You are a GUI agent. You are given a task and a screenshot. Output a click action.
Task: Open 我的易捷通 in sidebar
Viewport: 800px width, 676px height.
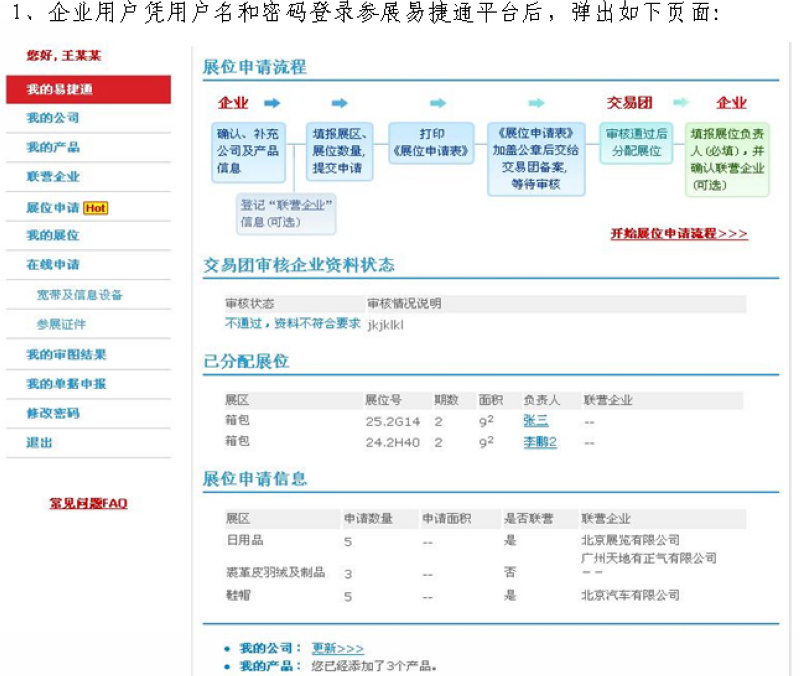(x=60, y=89)
